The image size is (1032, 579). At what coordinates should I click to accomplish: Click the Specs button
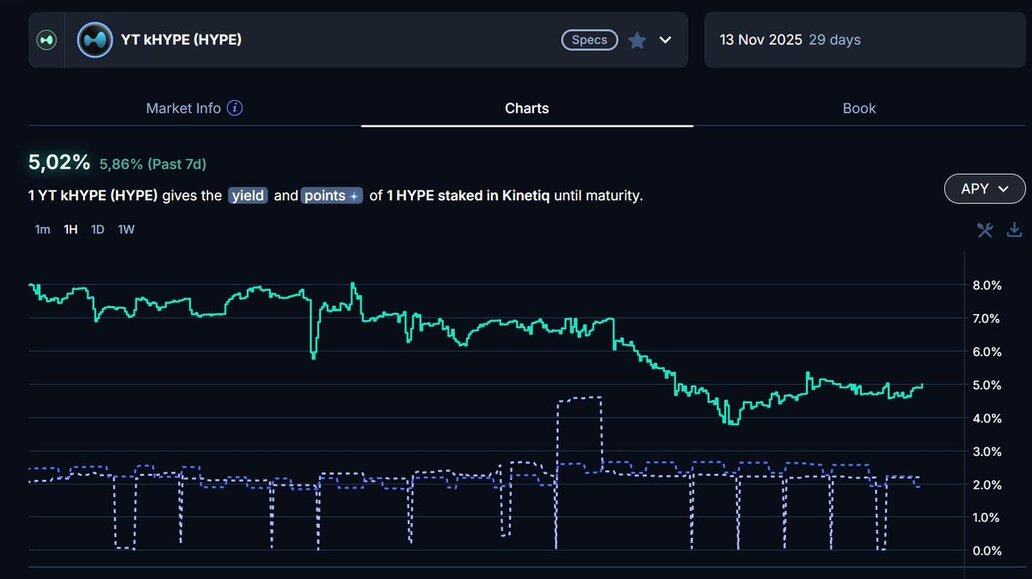pyautogui.click(x=589, y=40)
